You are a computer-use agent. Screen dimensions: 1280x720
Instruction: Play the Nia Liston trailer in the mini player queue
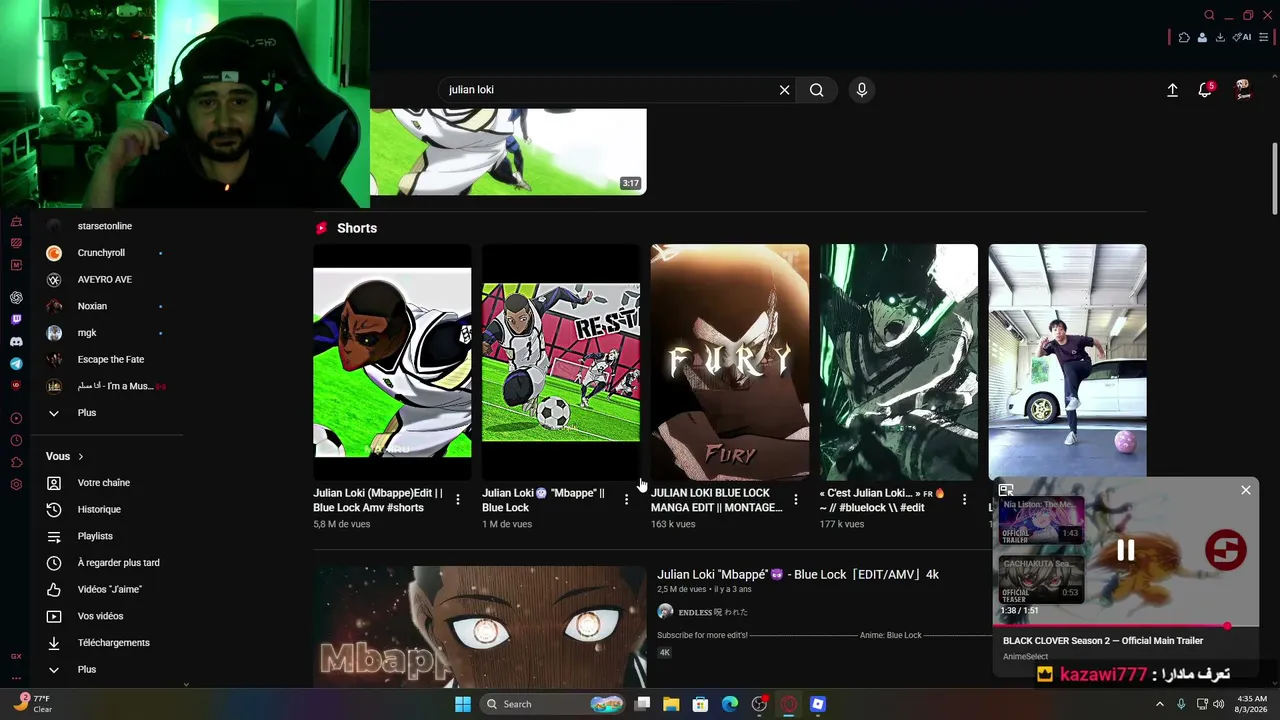click(x=1041, y=520)
